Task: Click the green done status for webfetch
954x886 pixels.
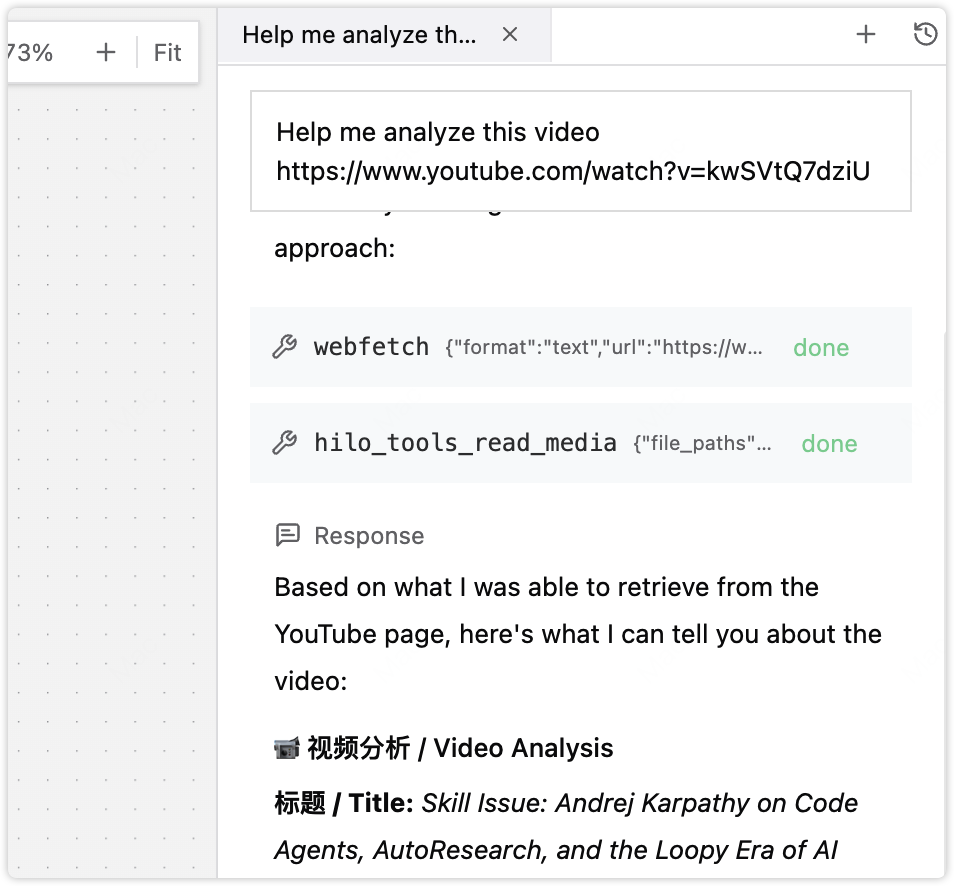Action: click(821, 347)
